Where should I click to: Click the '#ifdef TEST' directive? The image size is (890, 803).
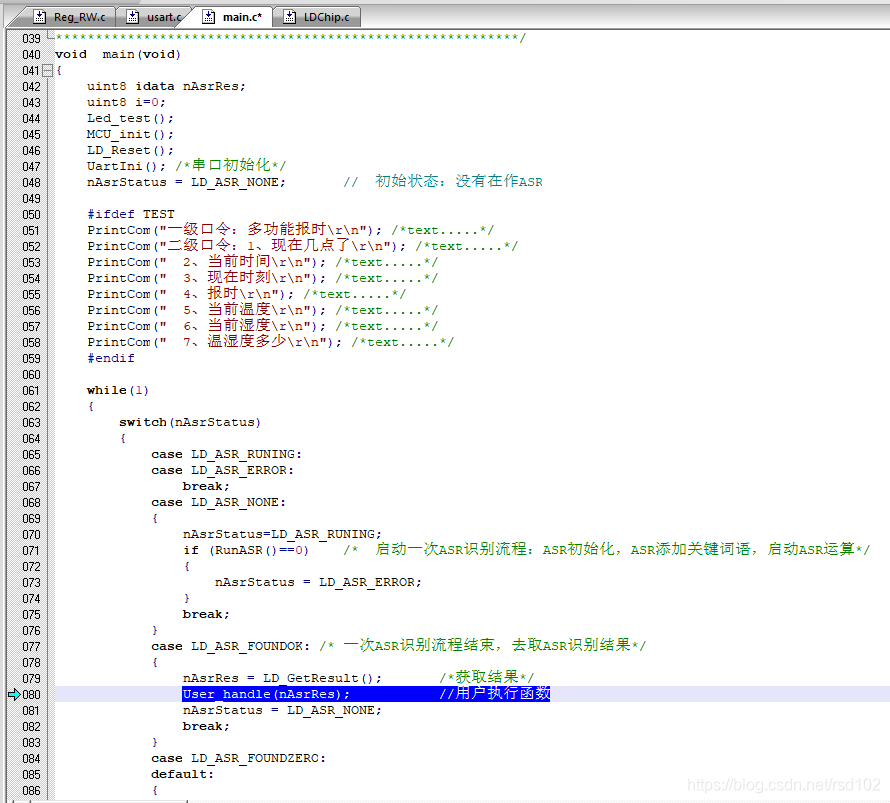(x=131, y=214)
